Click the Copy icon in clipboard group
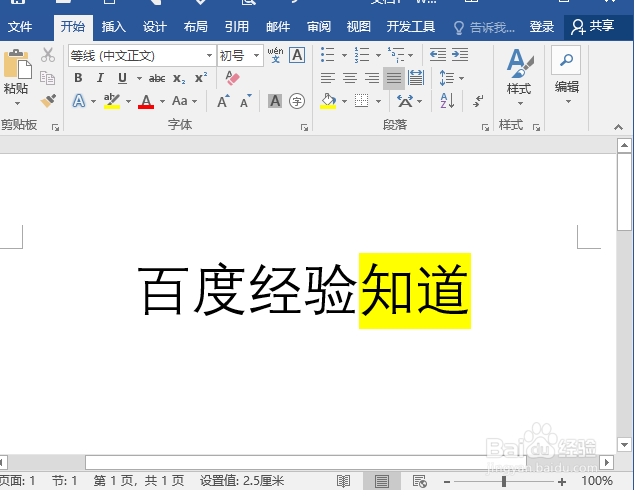This screenshot has width=634, height=490. 48,78
